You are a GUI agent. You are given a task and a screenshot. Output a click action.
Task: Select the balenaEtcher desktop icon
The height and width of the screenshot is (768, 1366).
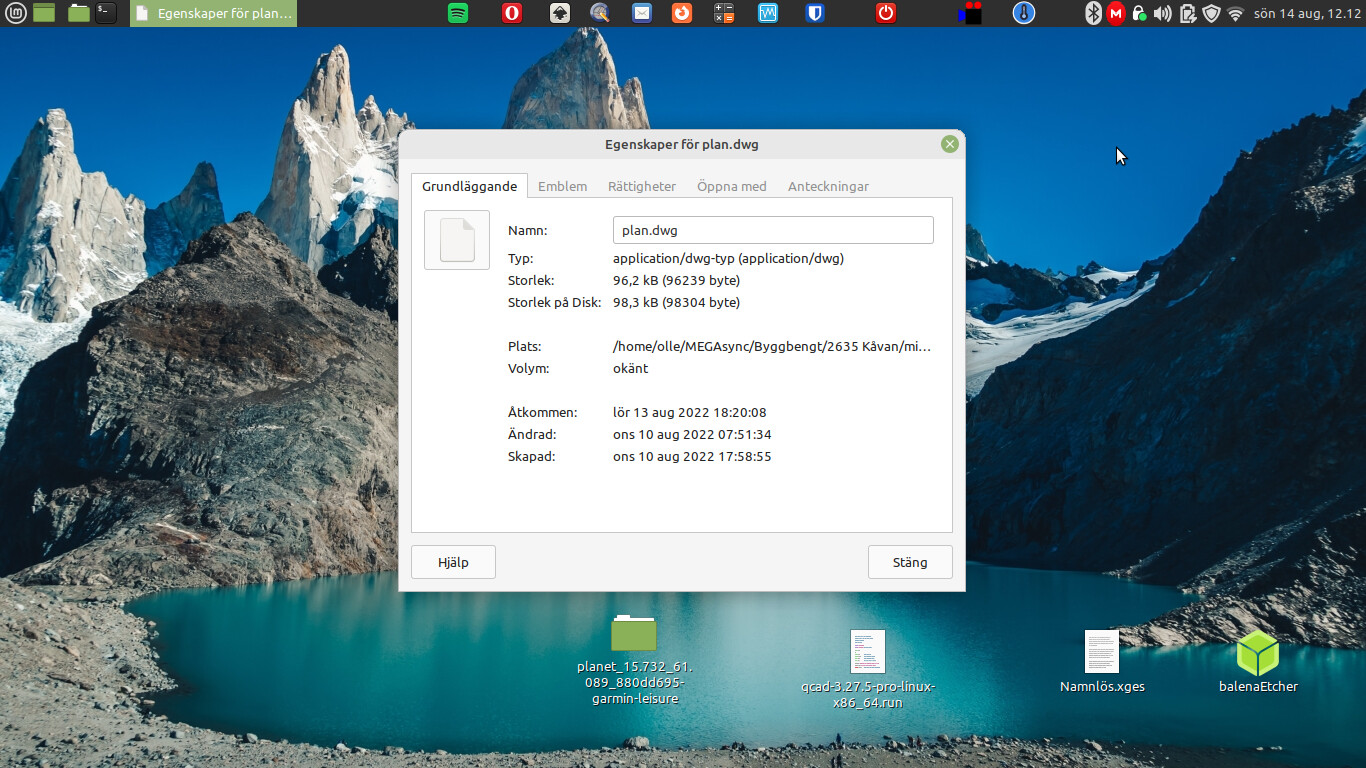point(1258,655)
